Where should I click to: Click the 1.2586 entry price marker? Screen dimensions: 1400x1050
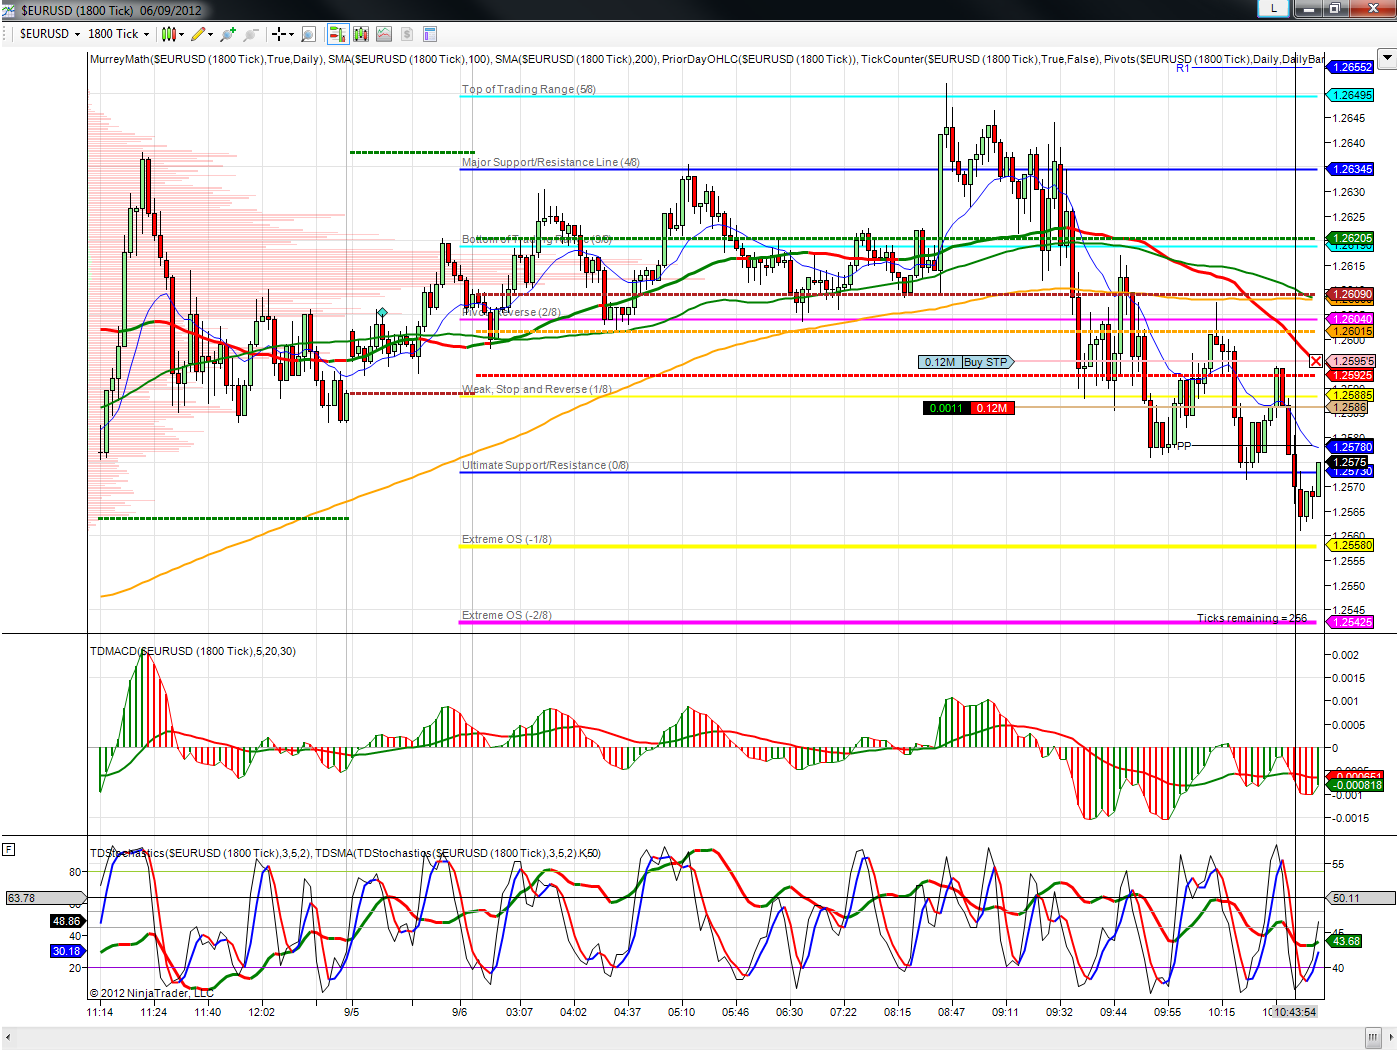tap(1348, 407)
